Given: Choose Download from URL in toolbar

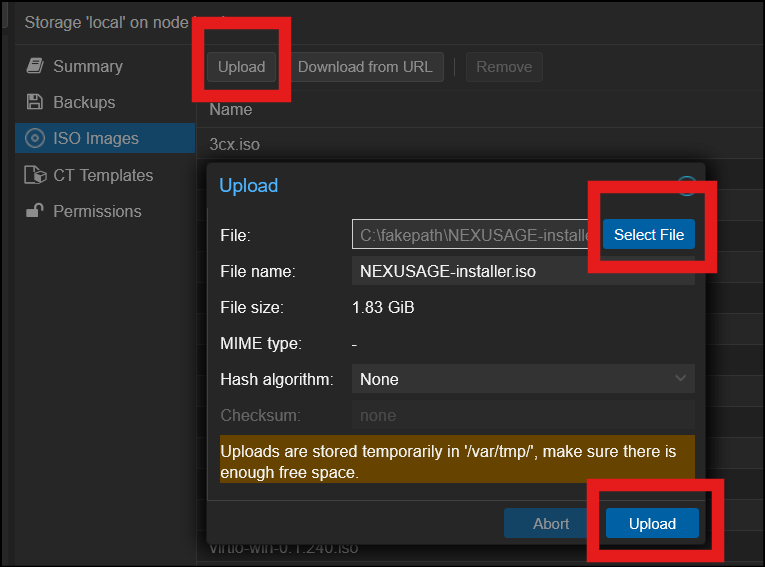Looking at the screenshot, I should (x=365, y=67).
